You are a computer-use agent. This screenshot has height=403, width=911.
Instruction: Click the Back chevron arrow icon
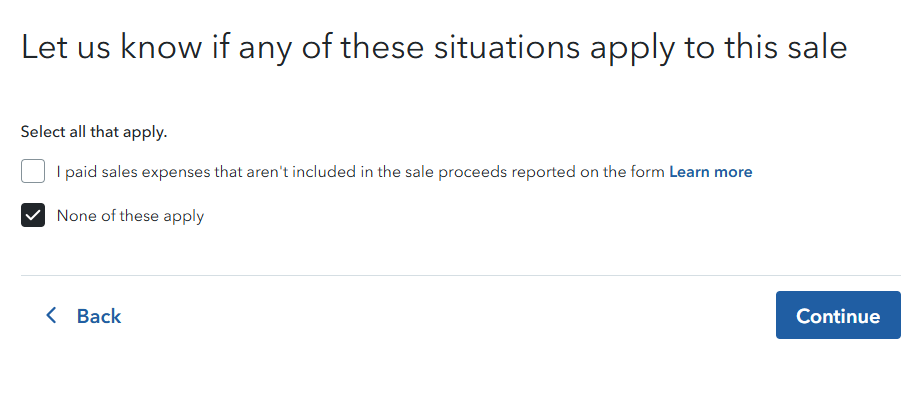tap(52, 316)
